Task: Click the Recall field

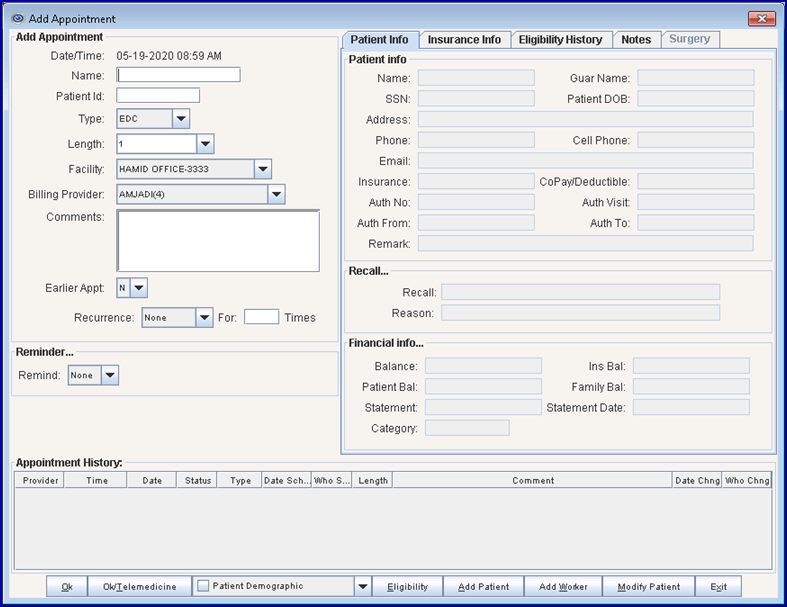Action: point(581,292)
